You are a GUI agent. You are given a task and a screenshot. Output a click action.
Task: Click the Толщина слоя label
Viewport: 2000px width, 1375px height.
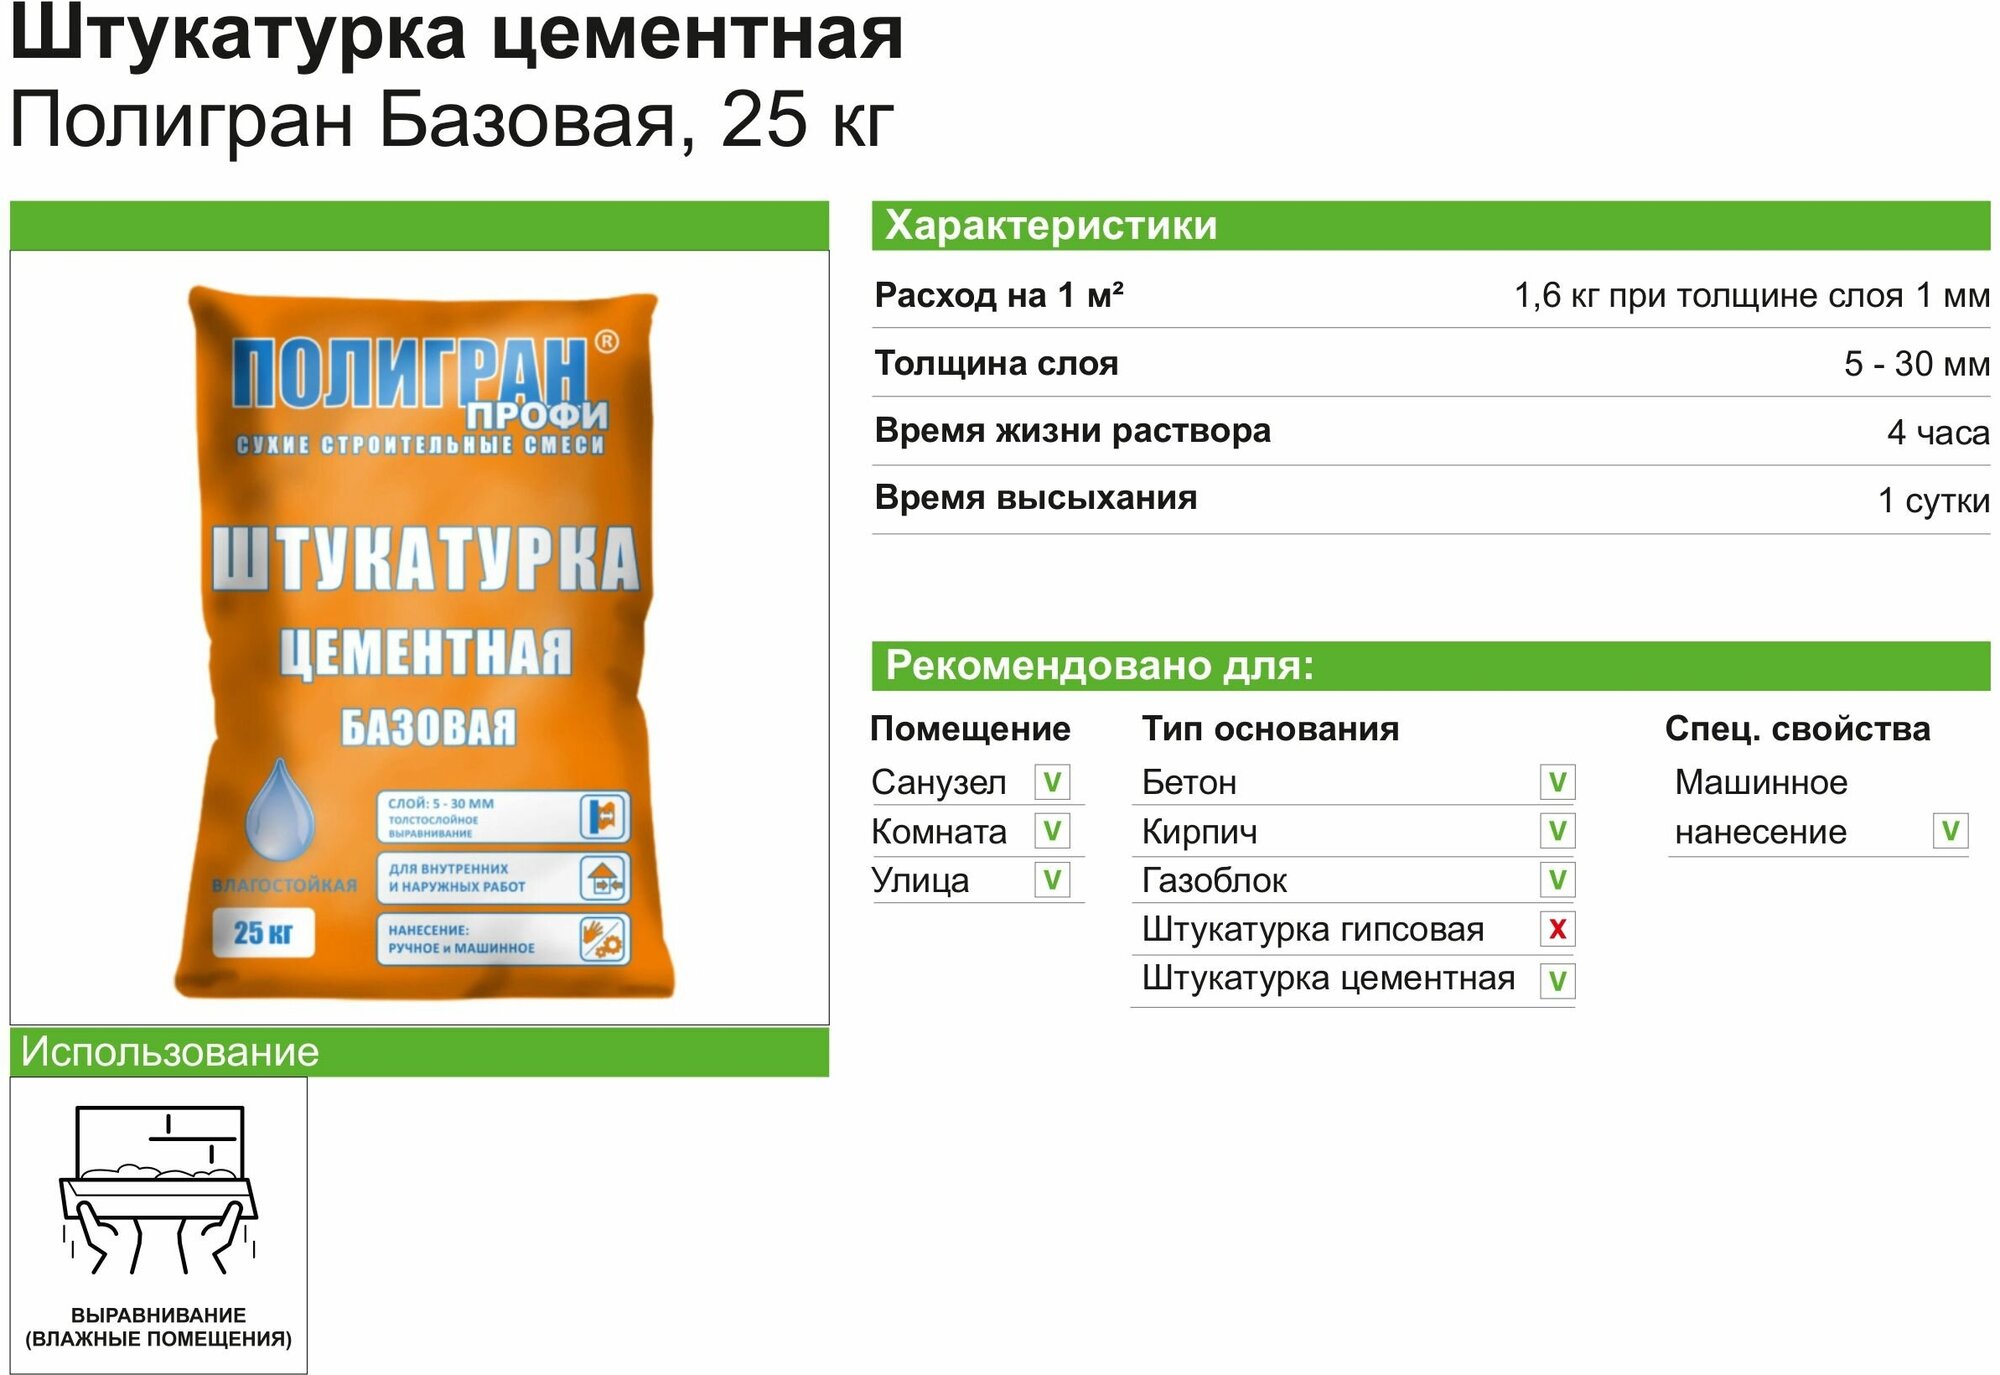coord(996,363)
